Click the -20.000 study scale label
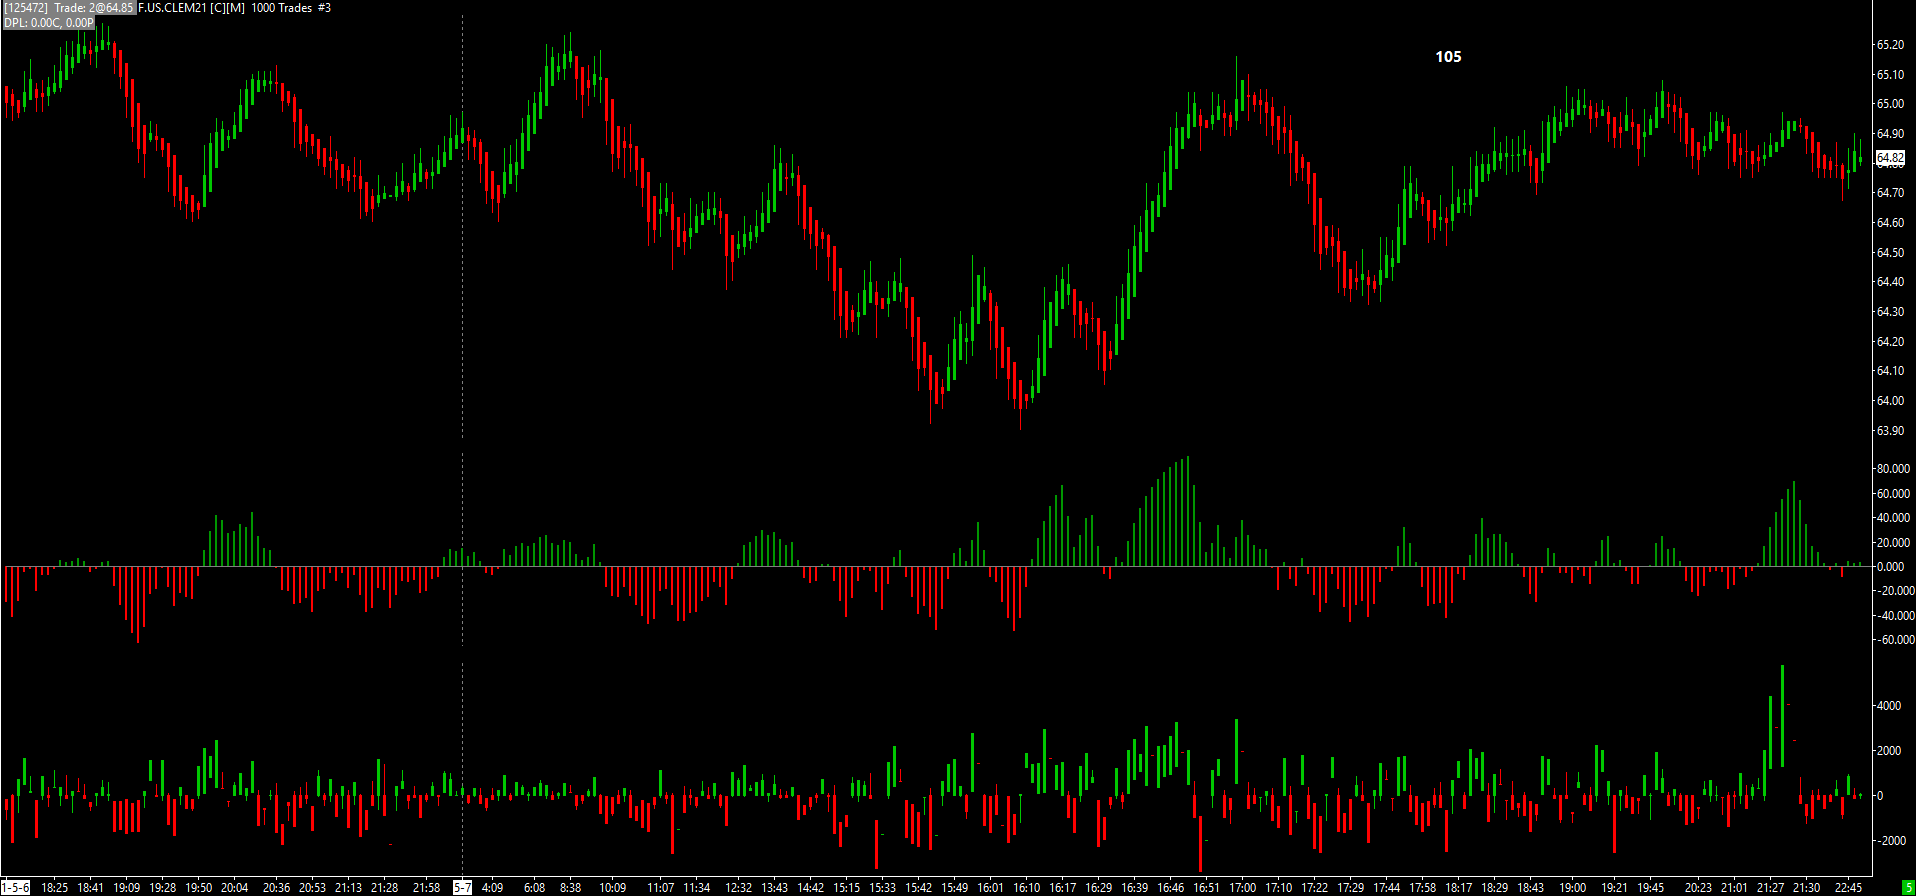 click(1894, 591)
